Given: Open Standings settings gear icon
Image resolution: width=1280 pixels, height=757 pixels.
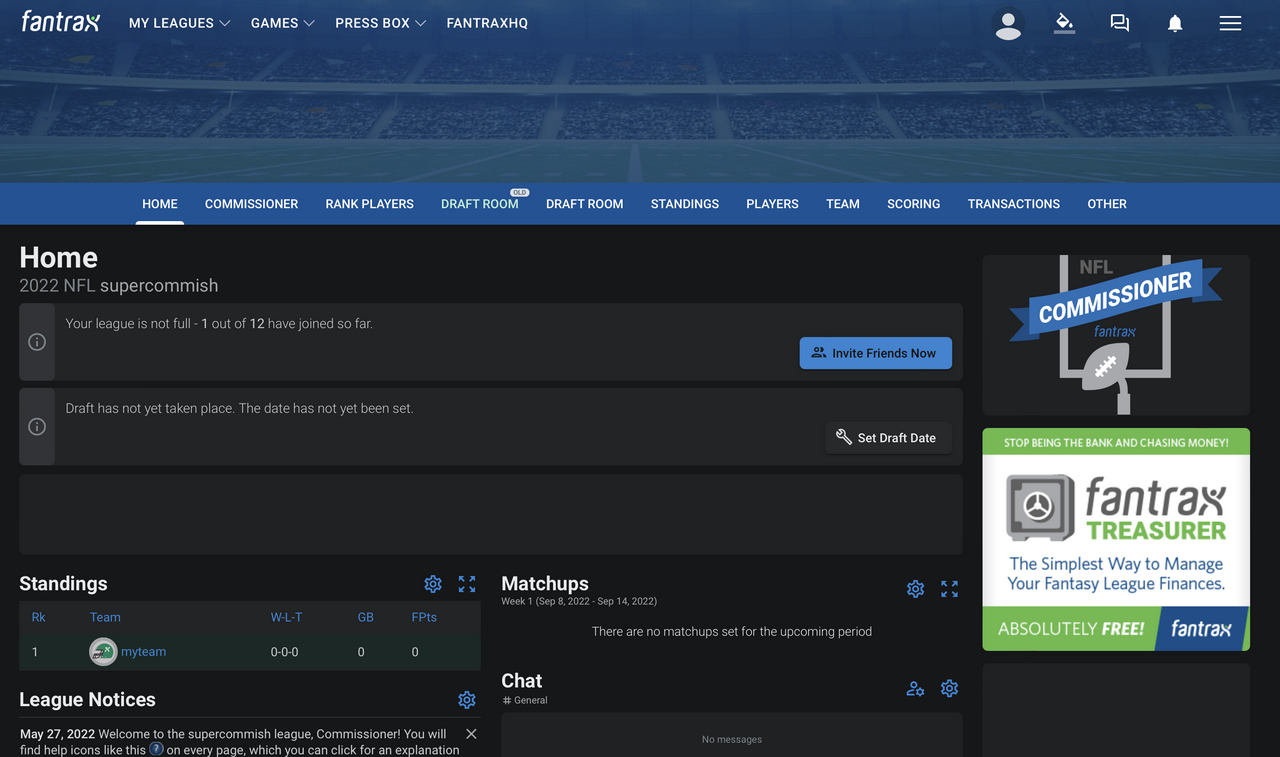Looking at the screenshot, I should tap(433, 584).
